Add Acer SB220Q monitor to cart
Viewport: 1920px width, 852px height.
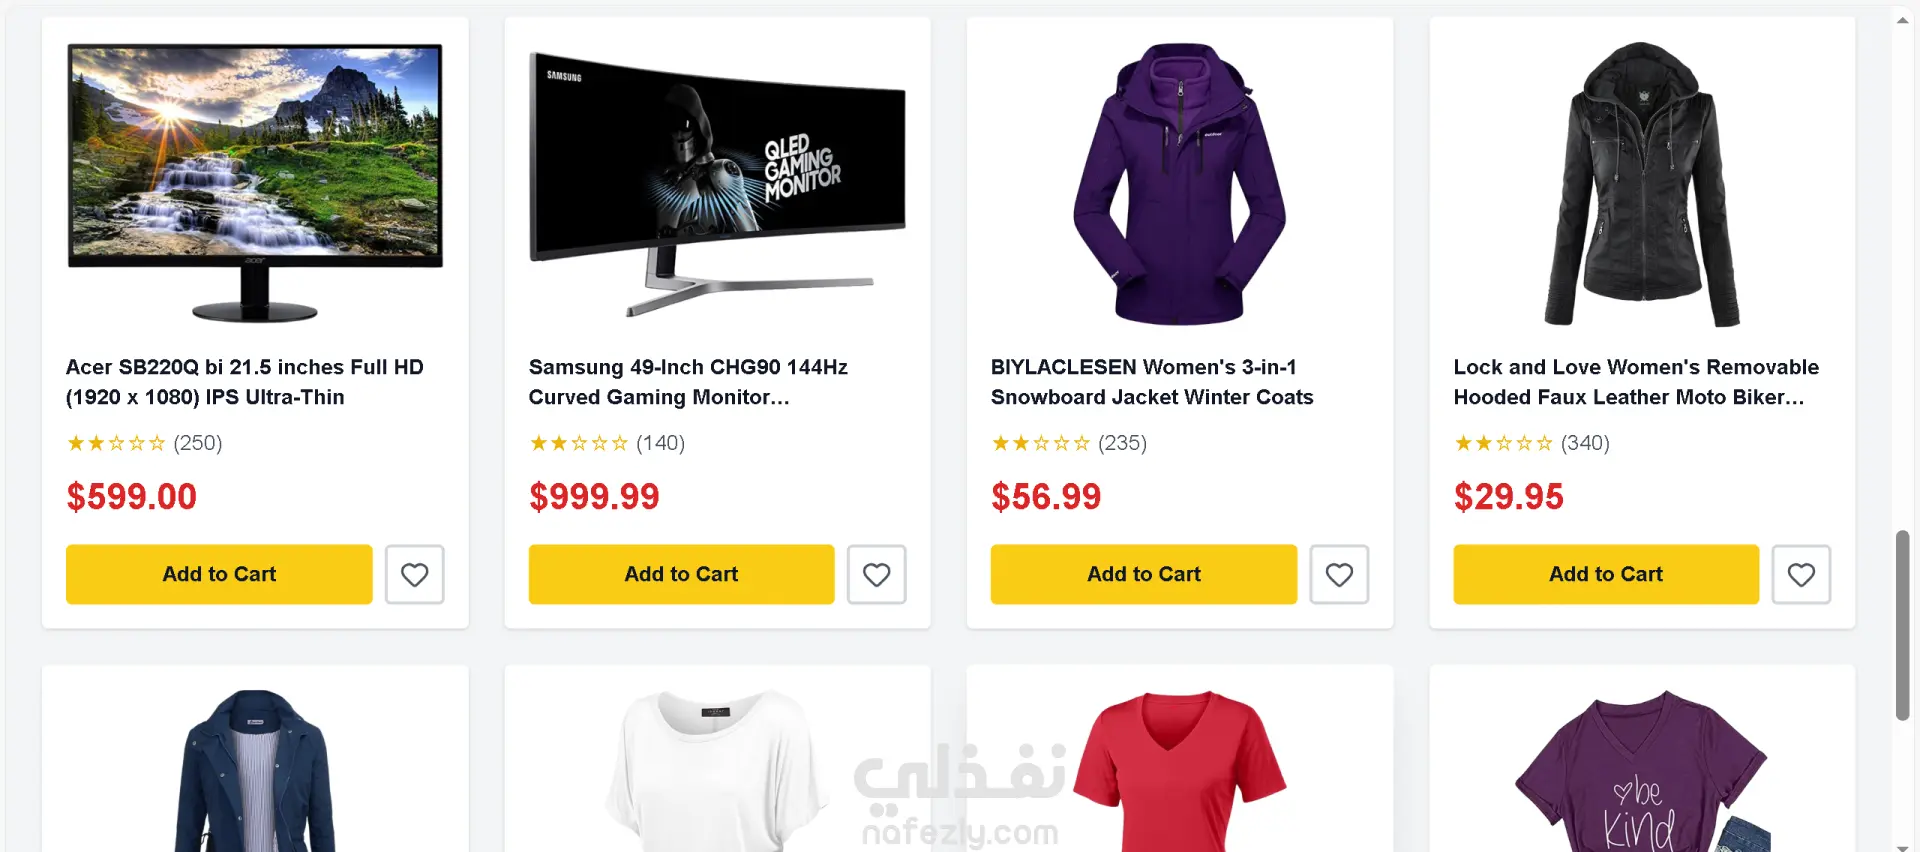pyautogui.click(x=219, y=574)
